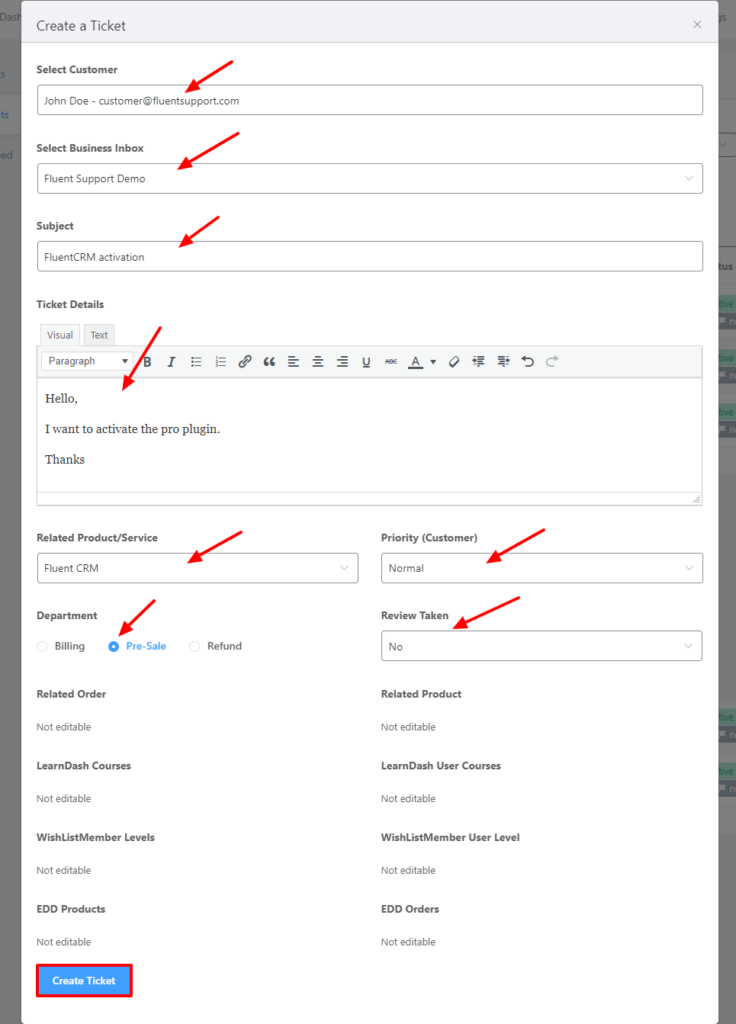Click into the ticket details text area
The image size is (736, 1024).
coord(370,435)
